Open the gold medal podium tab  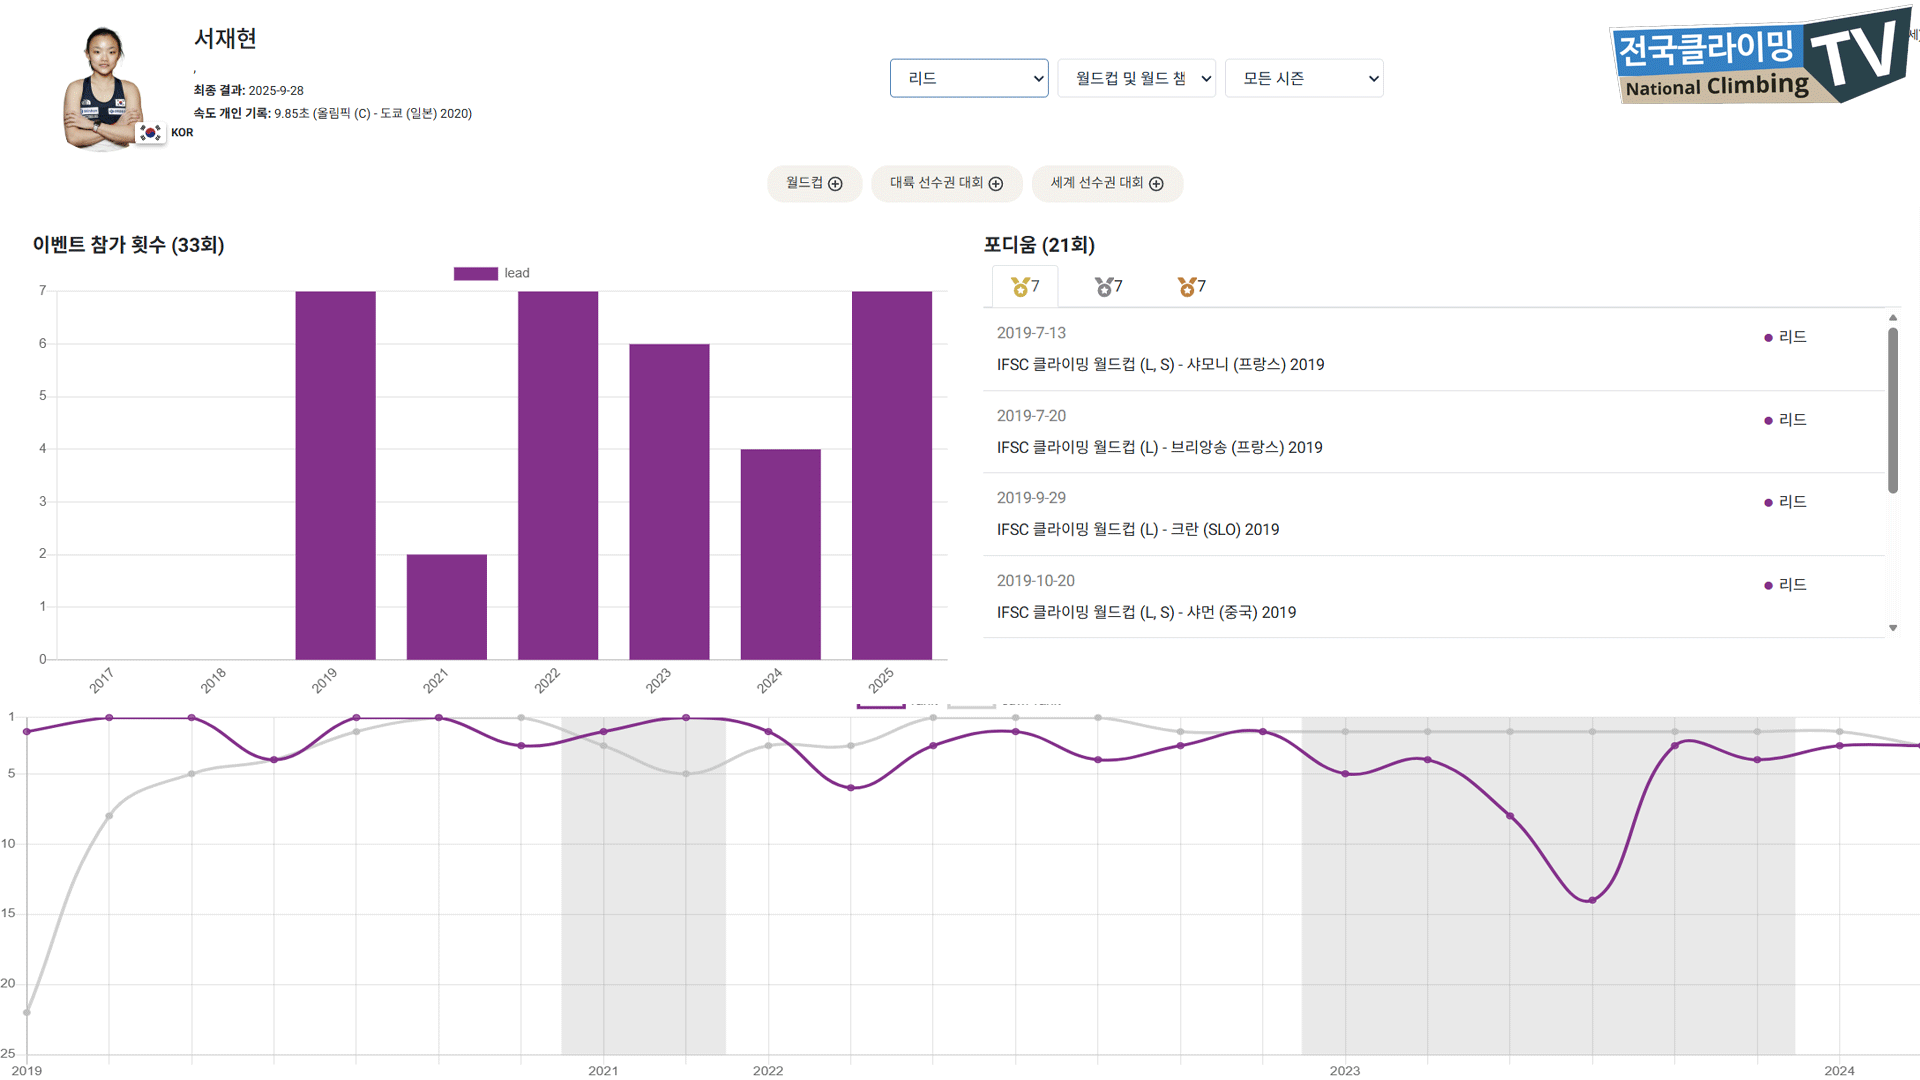(1025, 287)
